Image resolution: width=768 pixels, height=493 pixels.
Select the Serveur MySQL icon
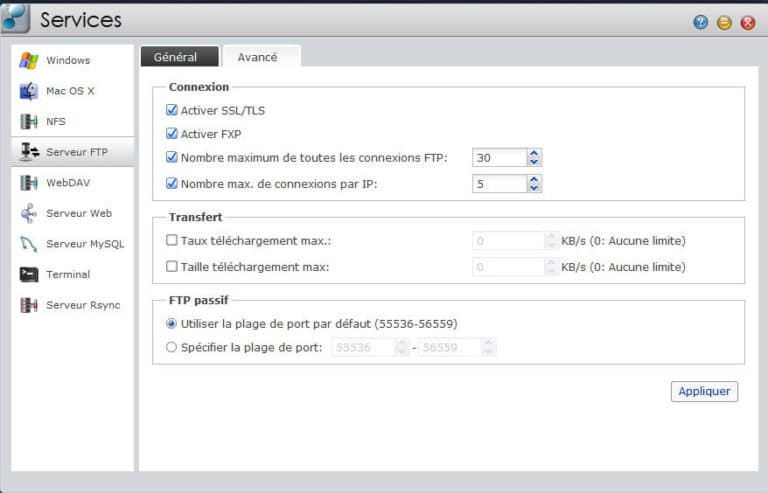29,244
